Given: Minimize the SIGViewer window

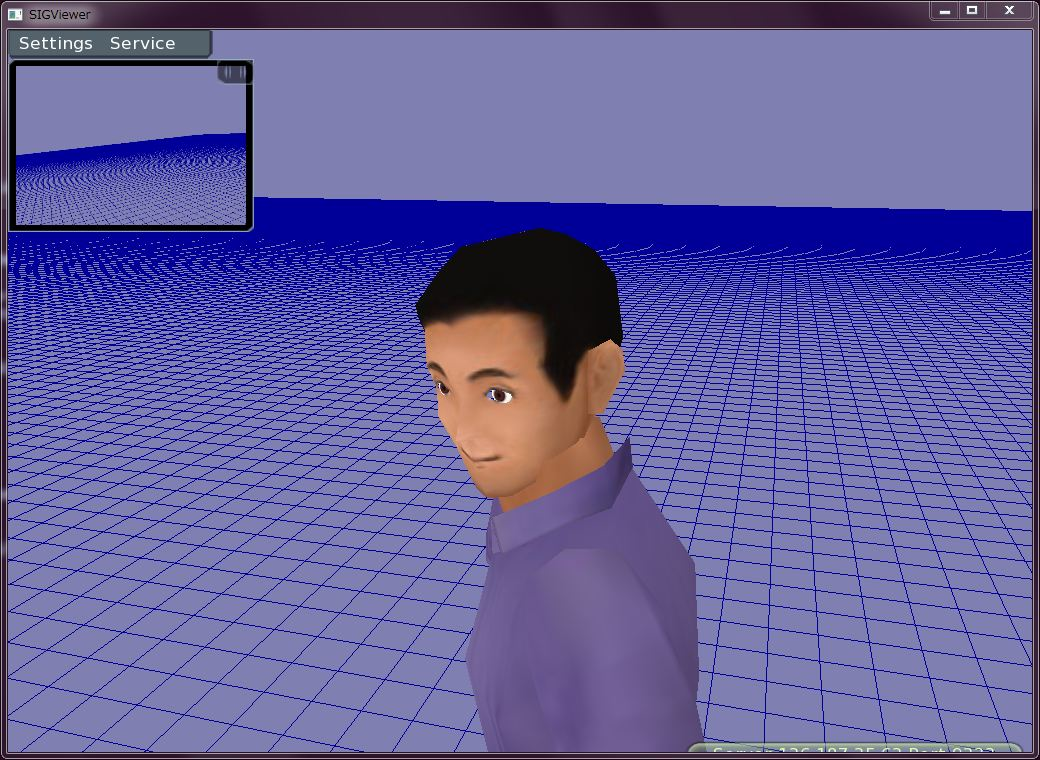Looking at the screenshot, I should click(944, 11).
